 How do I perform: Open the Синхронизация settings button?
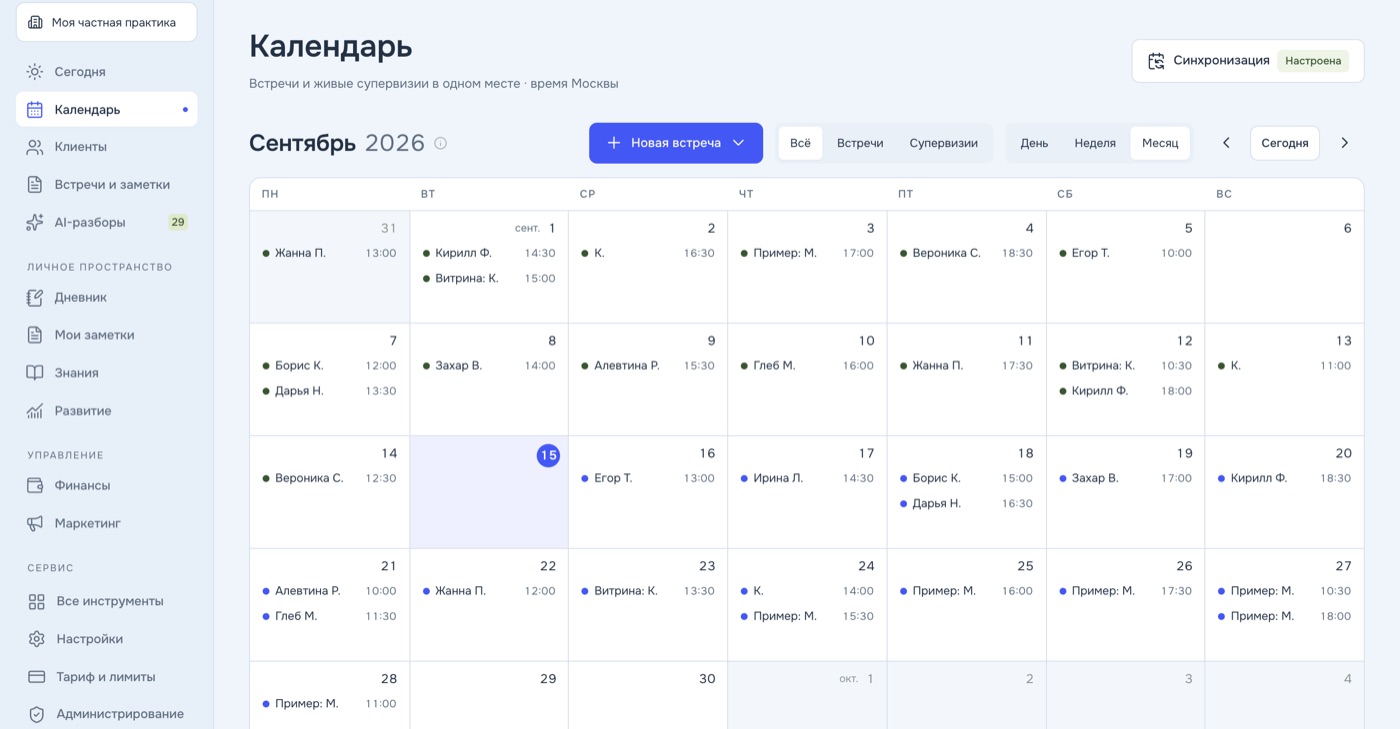[x=1248, y=61]
